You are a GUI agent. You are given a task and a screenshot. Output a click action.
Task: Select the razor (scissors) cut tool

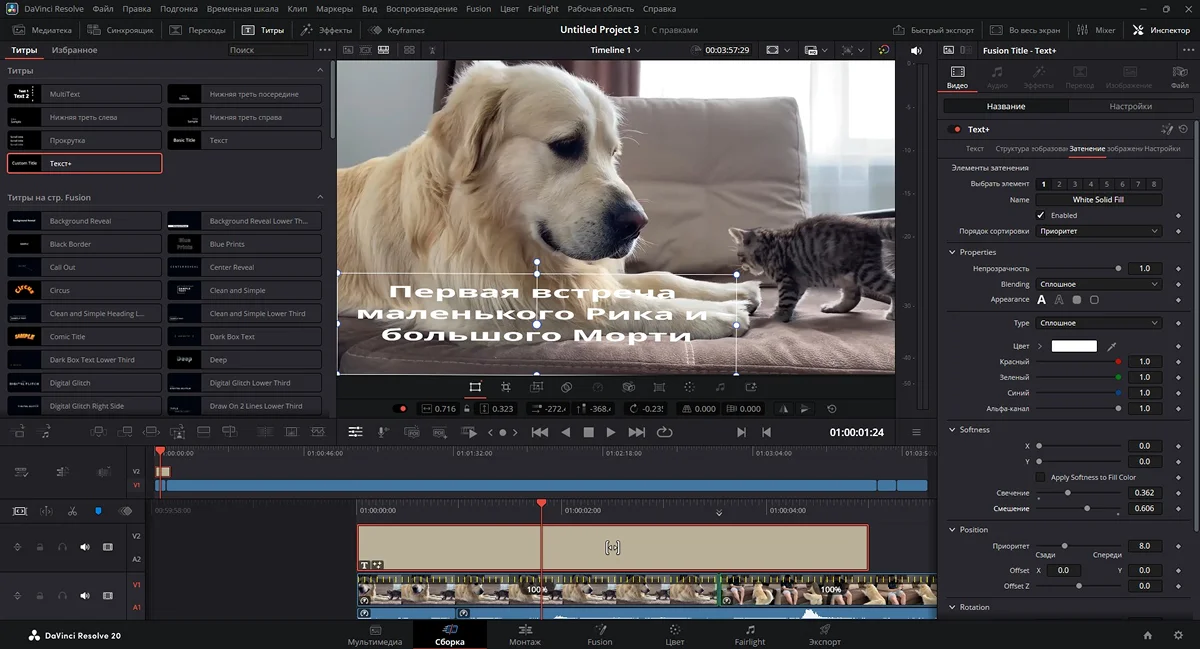coord(72,511)
